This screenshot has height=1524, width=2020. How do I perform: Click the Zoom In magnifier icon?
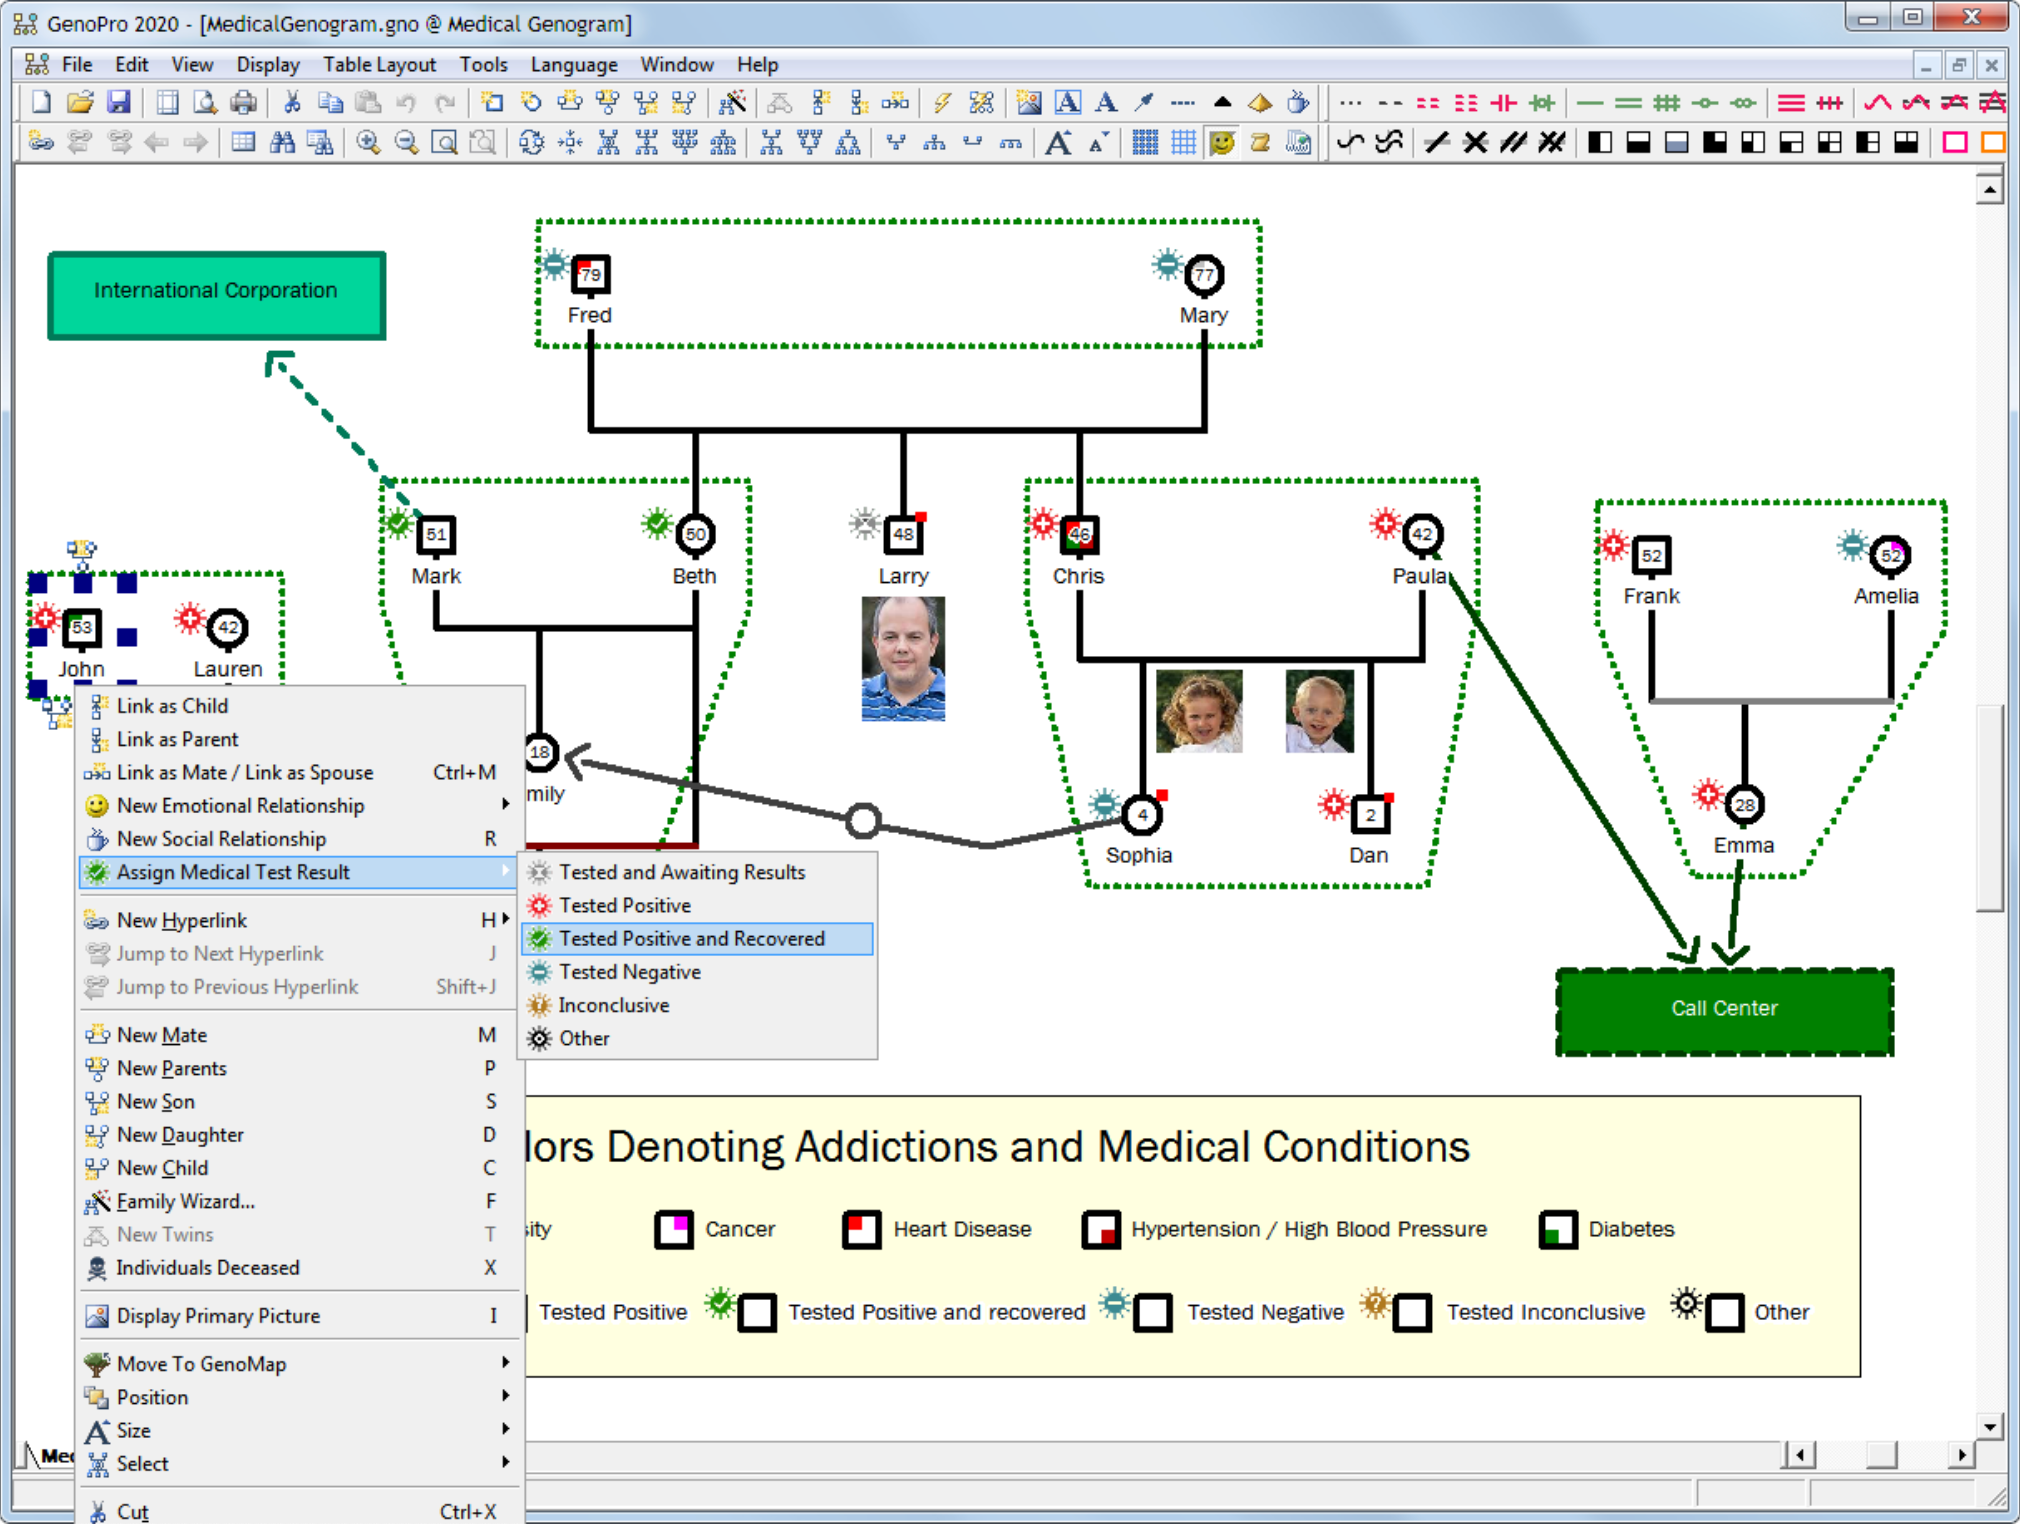tap(367, 142)
